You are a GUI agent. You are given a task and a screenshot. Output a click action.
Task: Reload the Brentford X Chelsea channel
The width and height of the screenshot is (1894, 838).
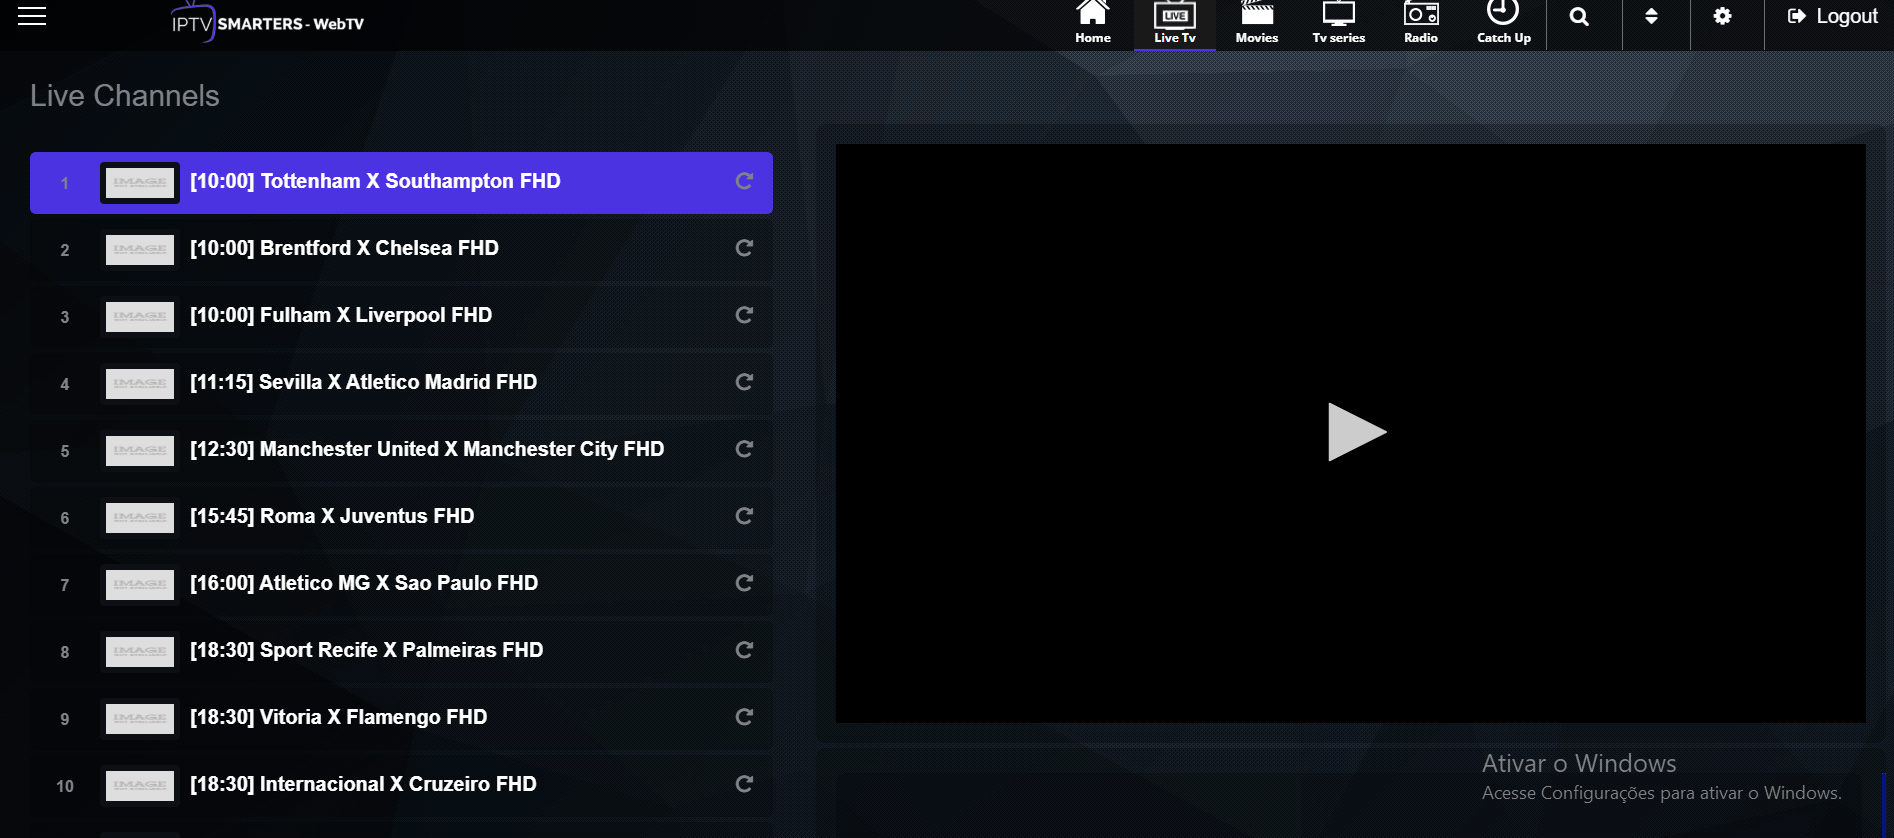744,248
